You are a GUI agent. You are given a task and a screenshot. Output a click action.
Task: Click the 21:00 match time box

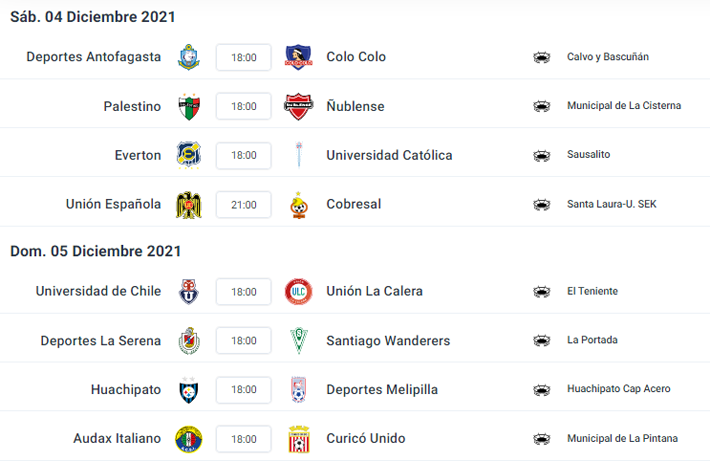[244, 204]
